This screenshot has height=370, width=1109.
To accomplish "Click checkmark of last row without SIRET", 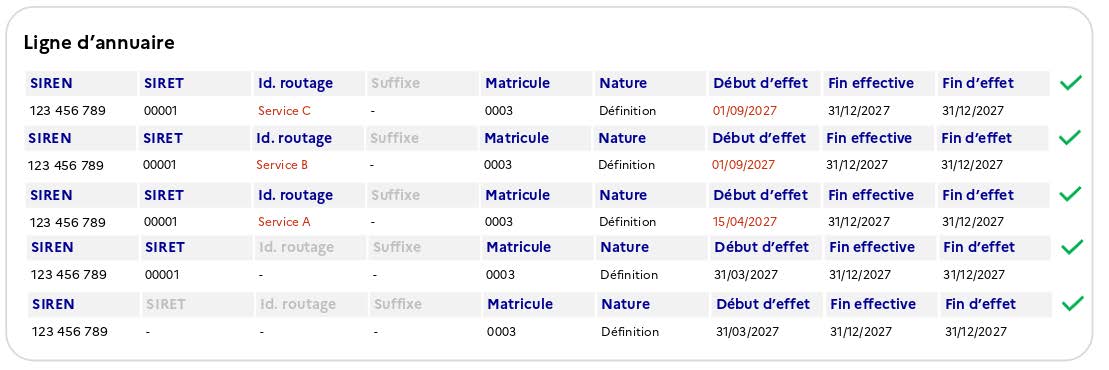I will pyautogui.click(x=1073, y=304).
